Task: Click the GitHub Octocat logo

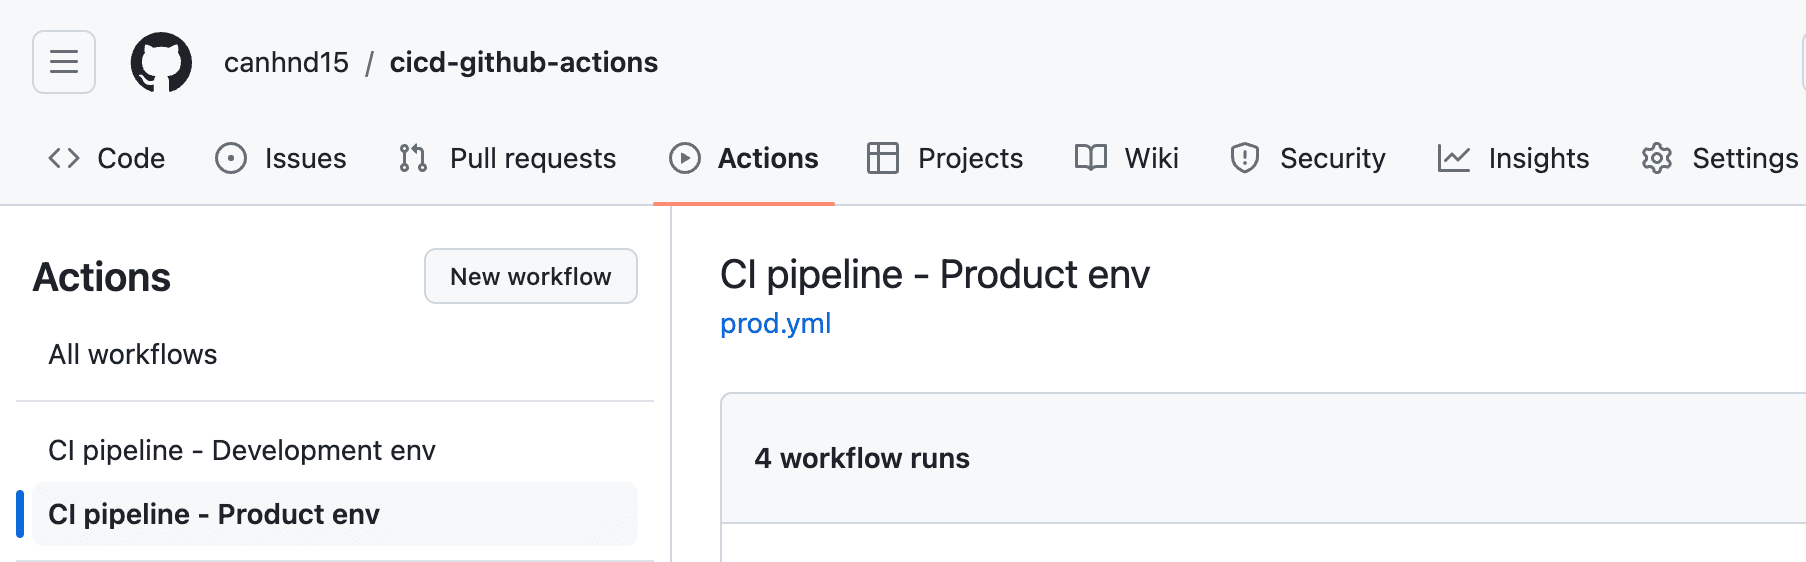Action: click(x=161, y=62)
